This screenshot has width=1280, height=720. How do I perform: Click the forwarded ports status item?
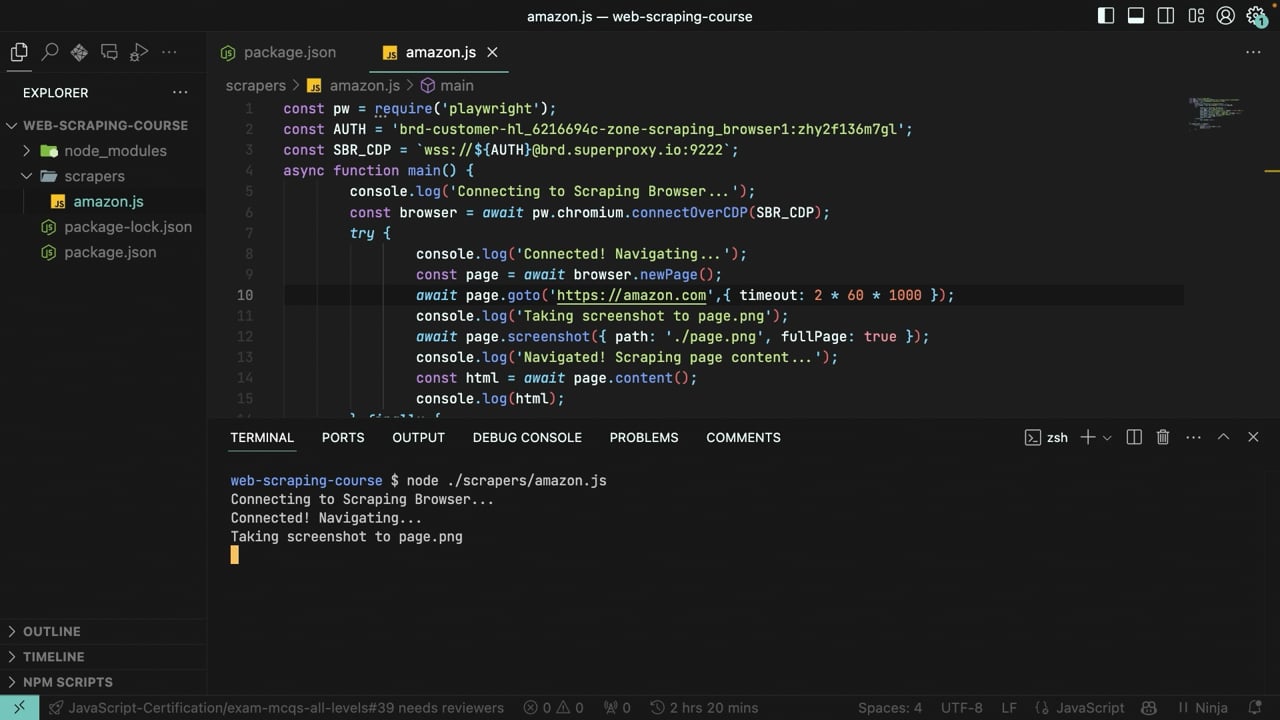[617, 708]
